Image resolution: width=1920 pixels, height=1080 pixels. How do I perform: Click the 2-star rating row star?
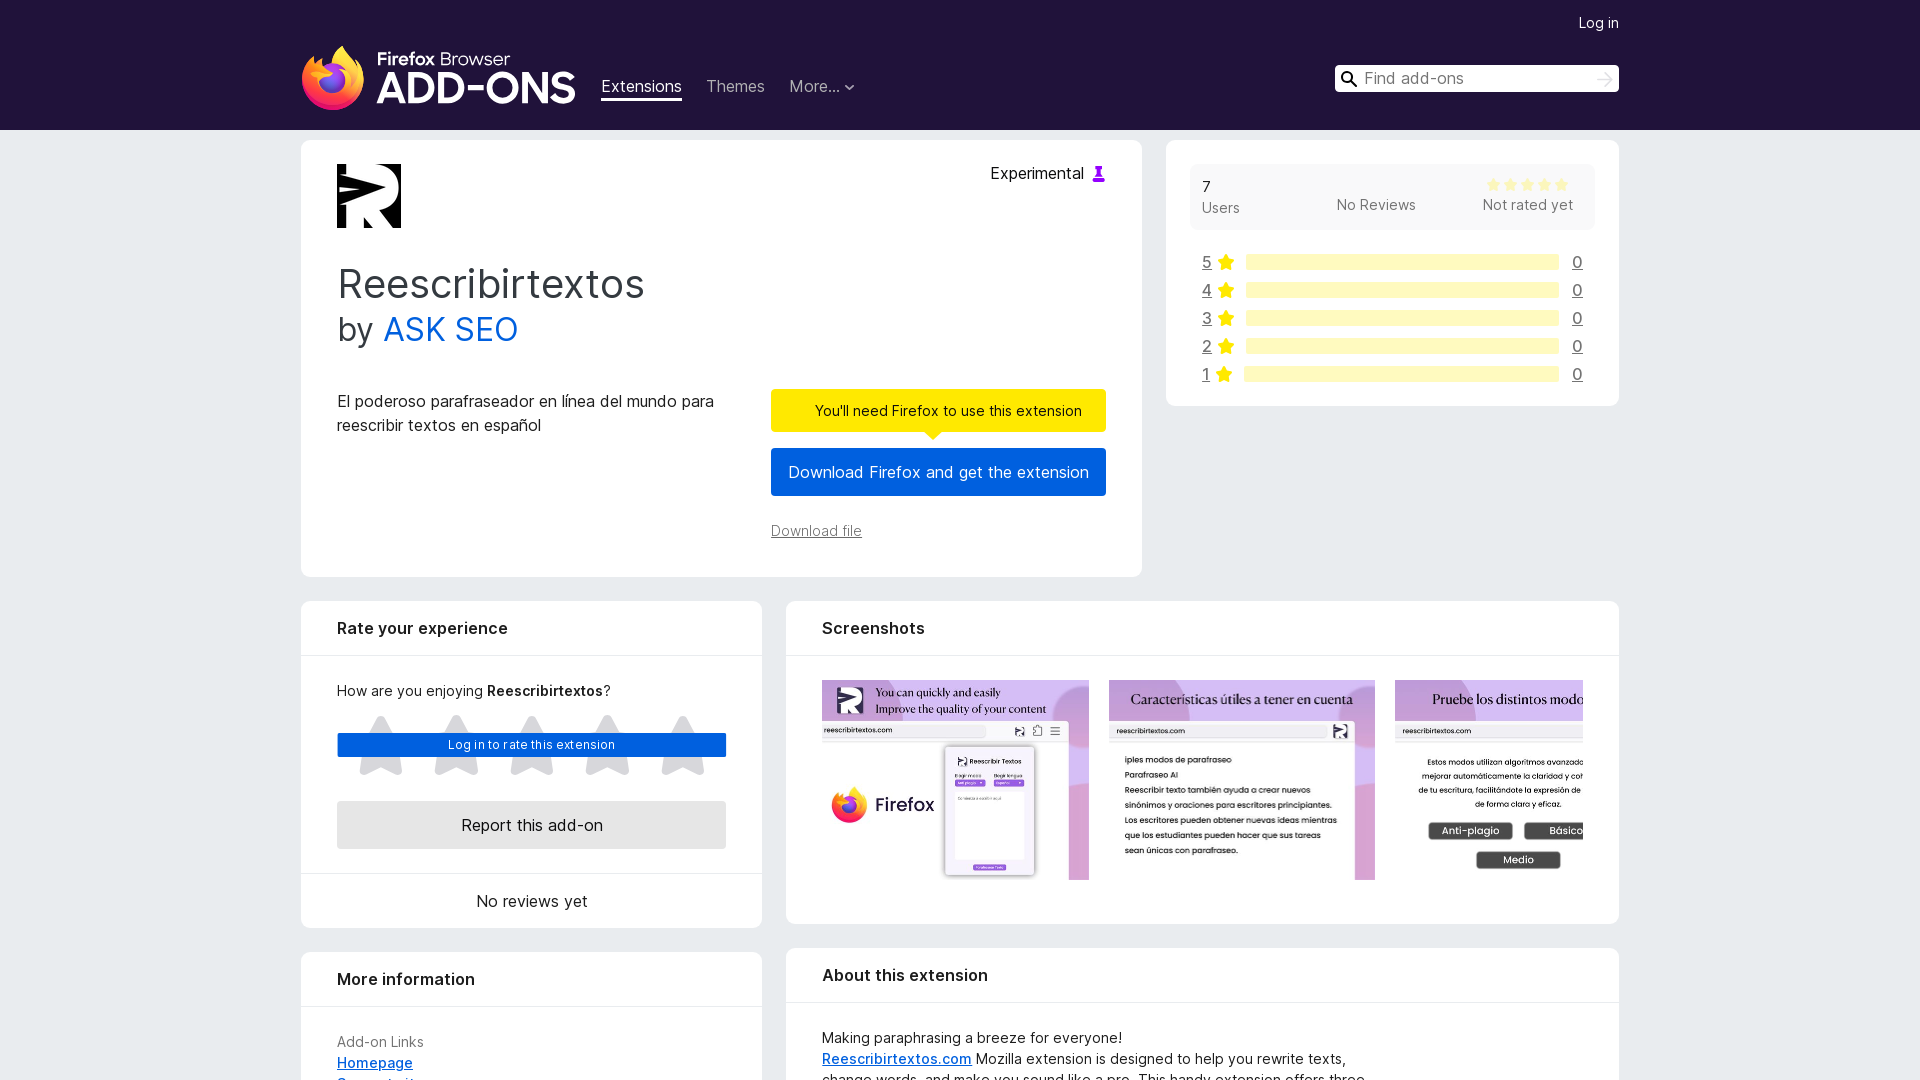tap(1226, 346)
